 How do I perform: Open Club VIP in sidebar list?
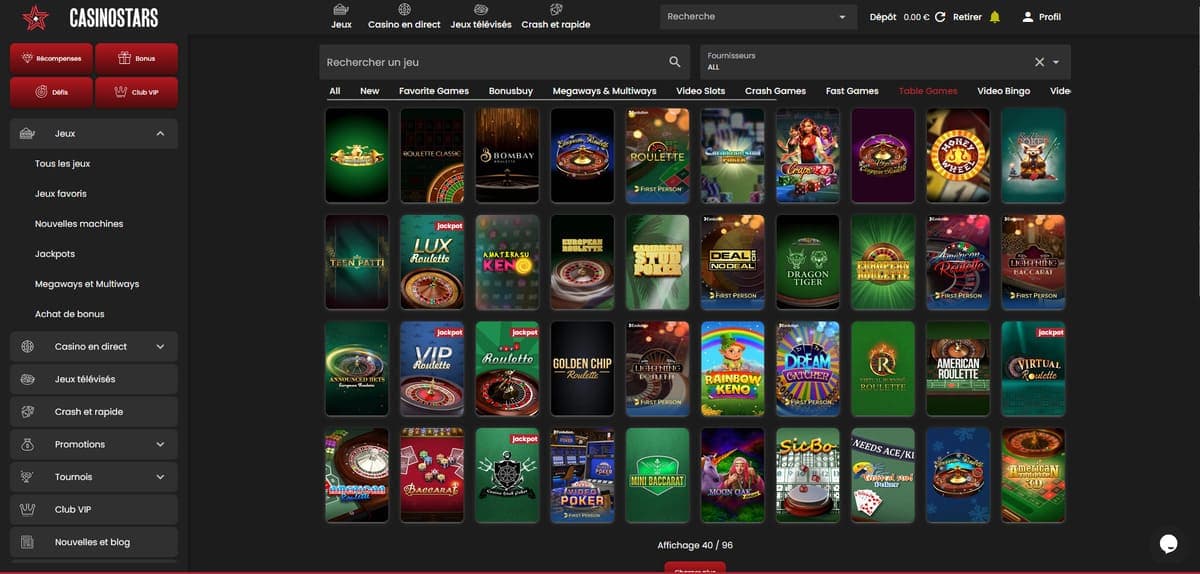[x=94, y=510]
